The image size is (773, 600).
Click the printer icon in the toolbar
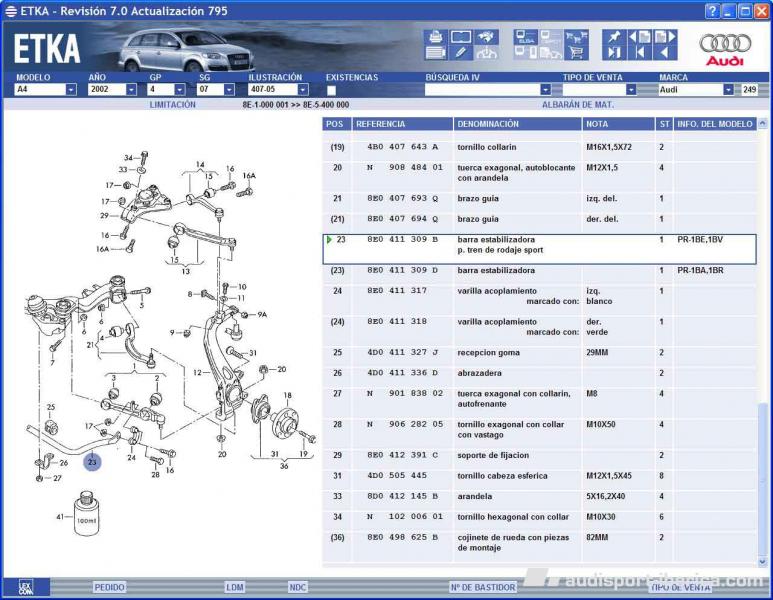[435, 36]
